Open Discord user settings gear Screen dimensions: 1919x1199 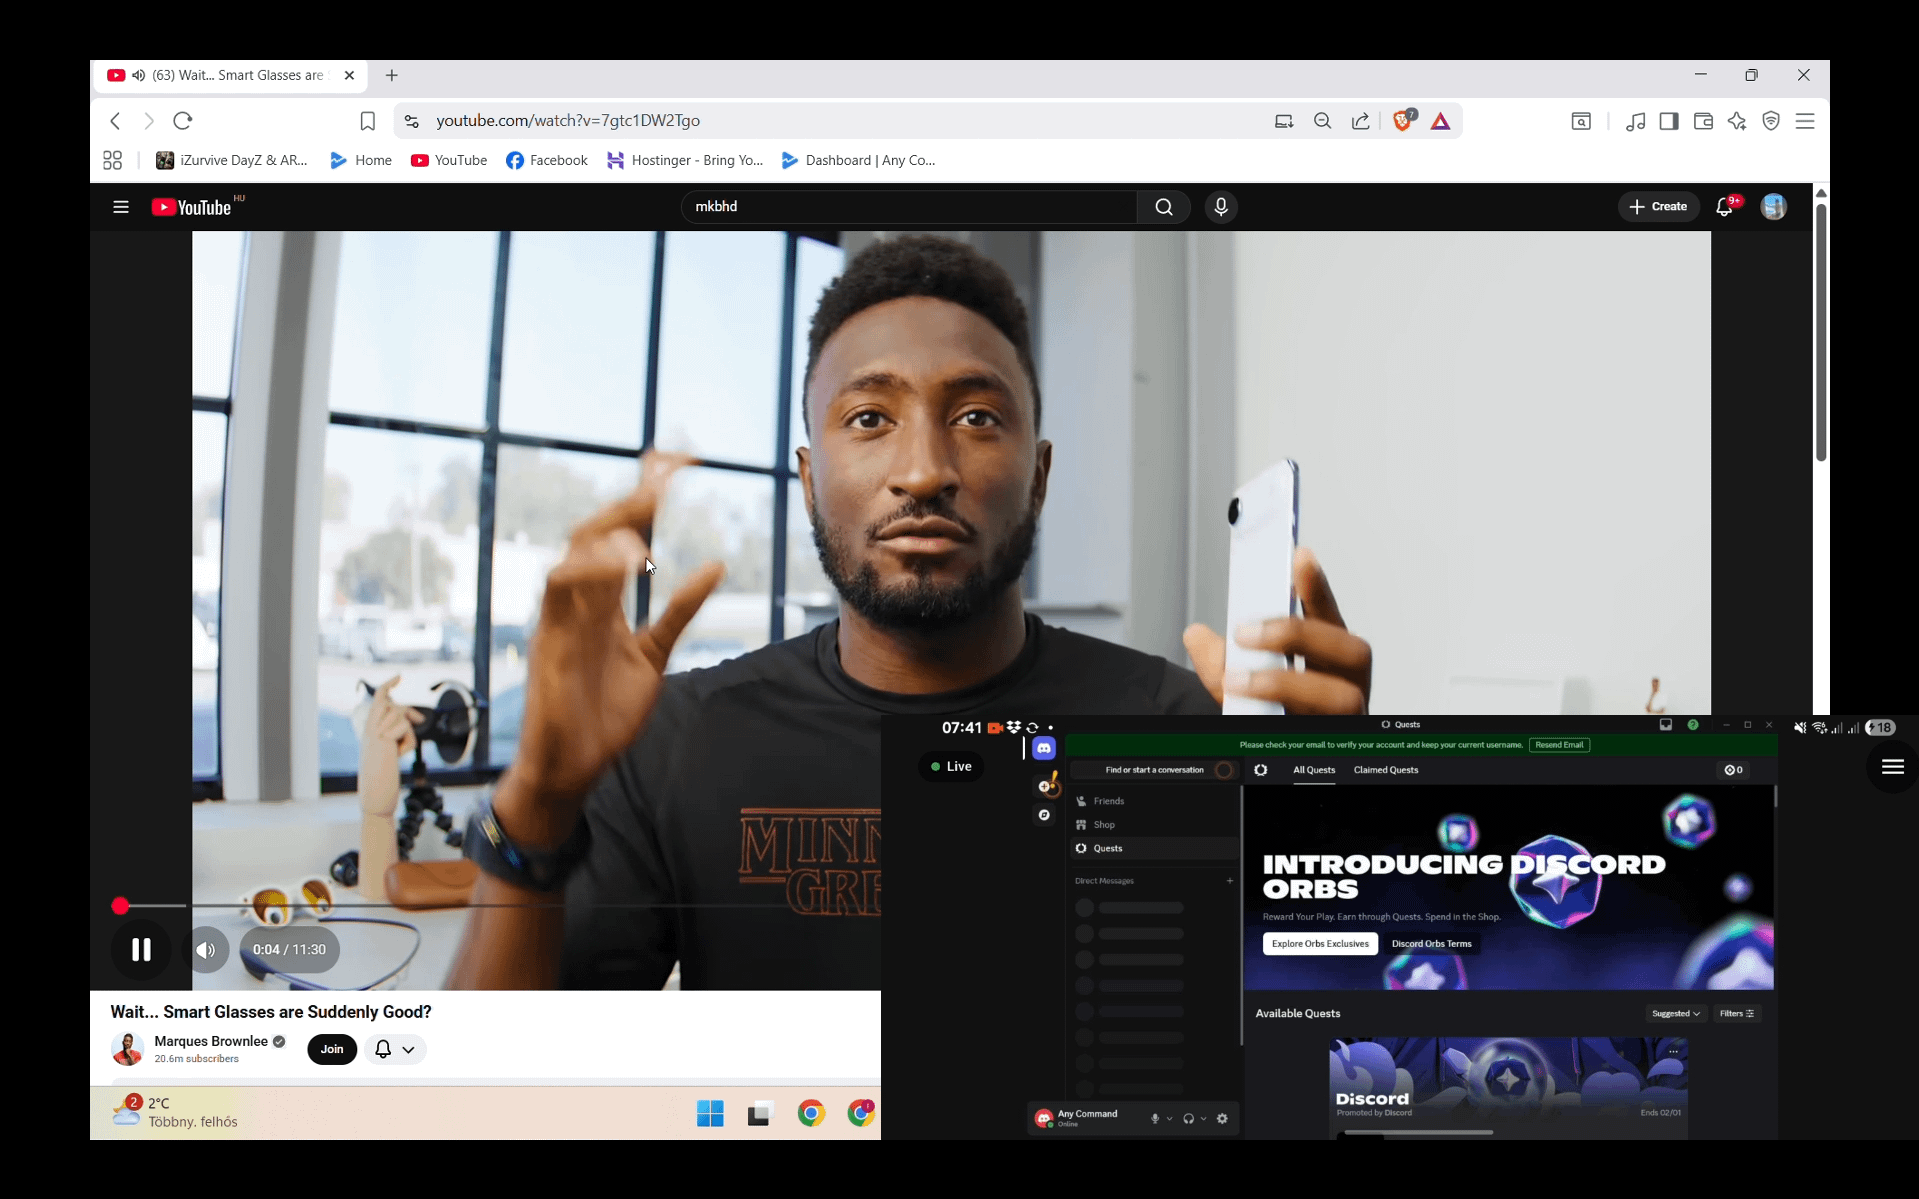click(x=1222, y=1118)
